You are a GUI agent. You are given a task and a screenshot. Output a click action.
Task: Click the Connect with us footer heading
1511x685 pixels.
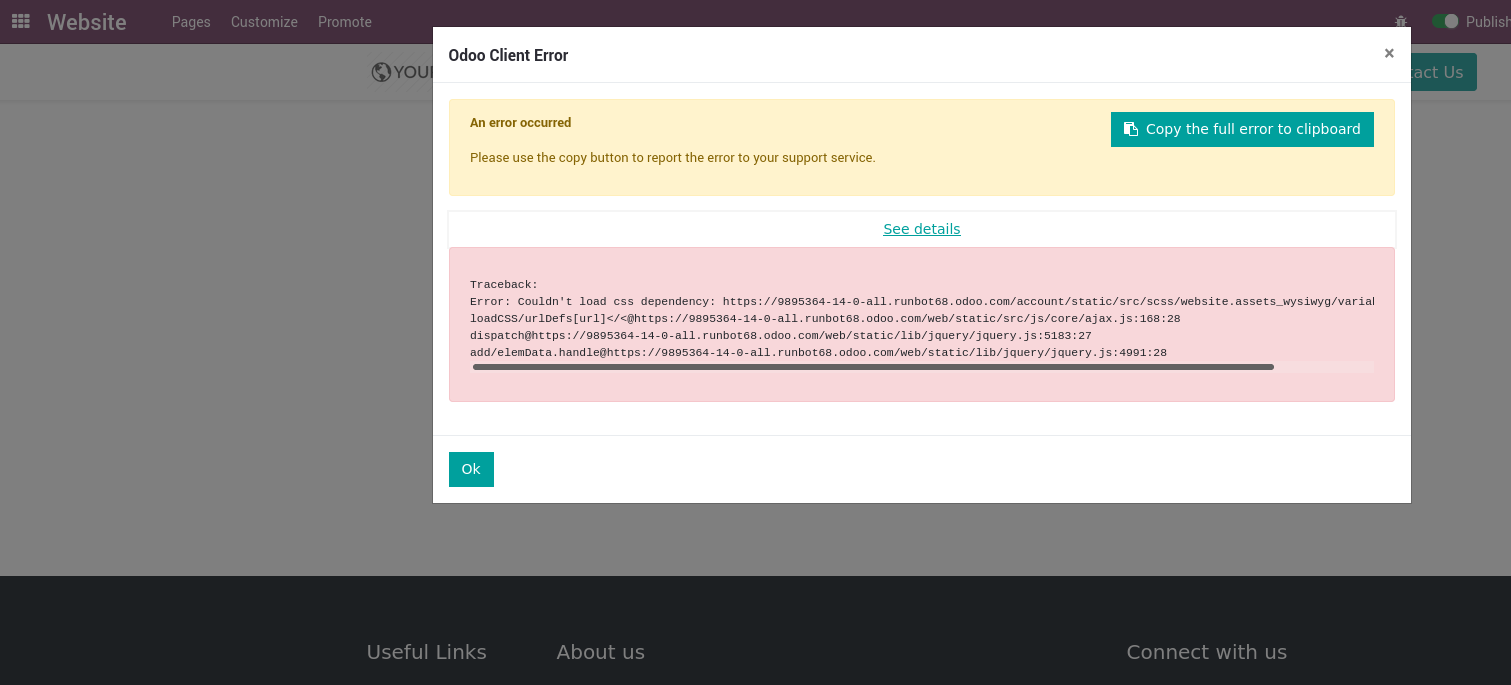[x=1206, y=652]
